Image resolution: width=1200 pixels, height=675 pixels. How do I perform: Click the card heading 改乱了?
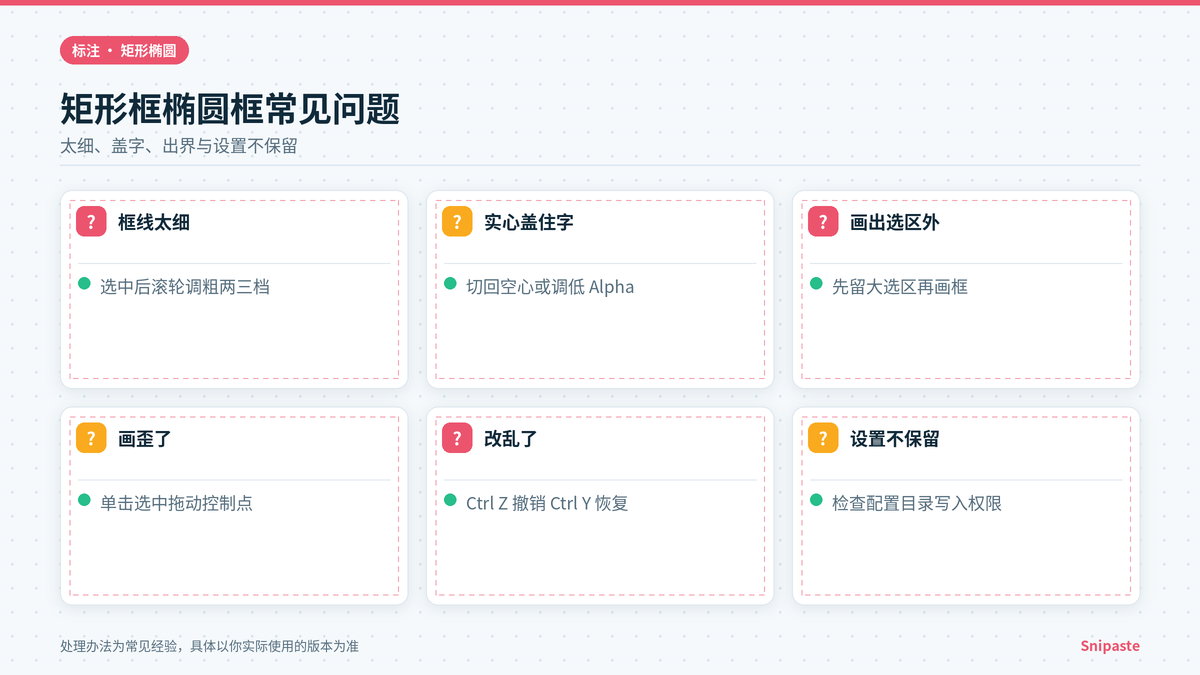pos(511,438)
